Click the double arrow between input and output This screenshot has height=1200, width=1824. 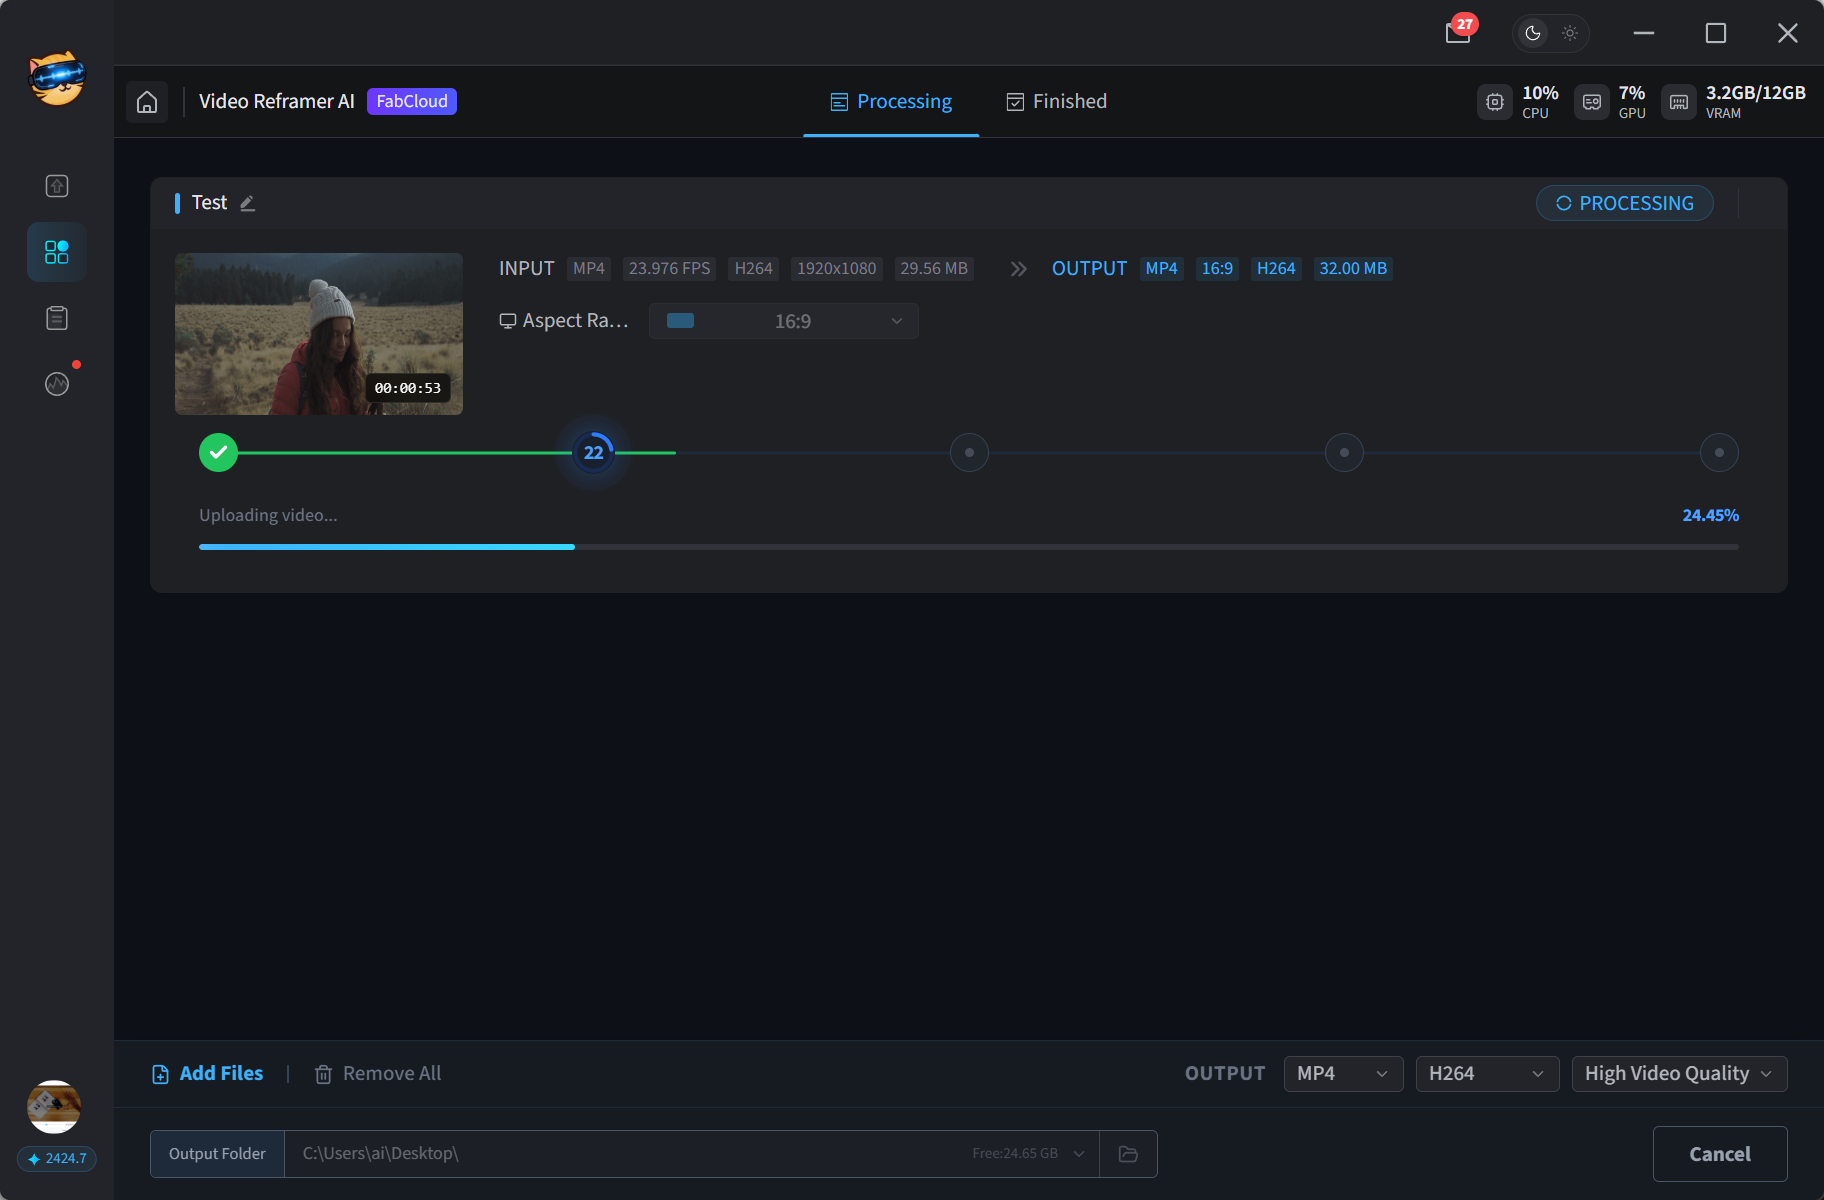tap(1018, 269)
